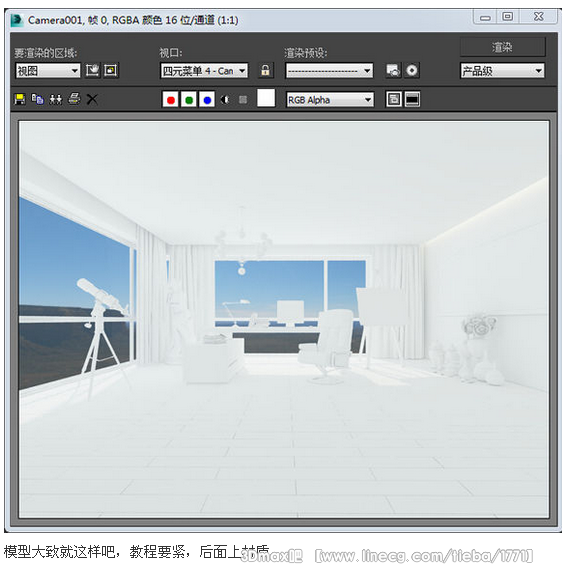Image resolution: width=562 pixels, height=573 pixels.
Task: Open the 视口 (viewport) dropdown 四元菜单 4
Action: click(x=204, y=71)
